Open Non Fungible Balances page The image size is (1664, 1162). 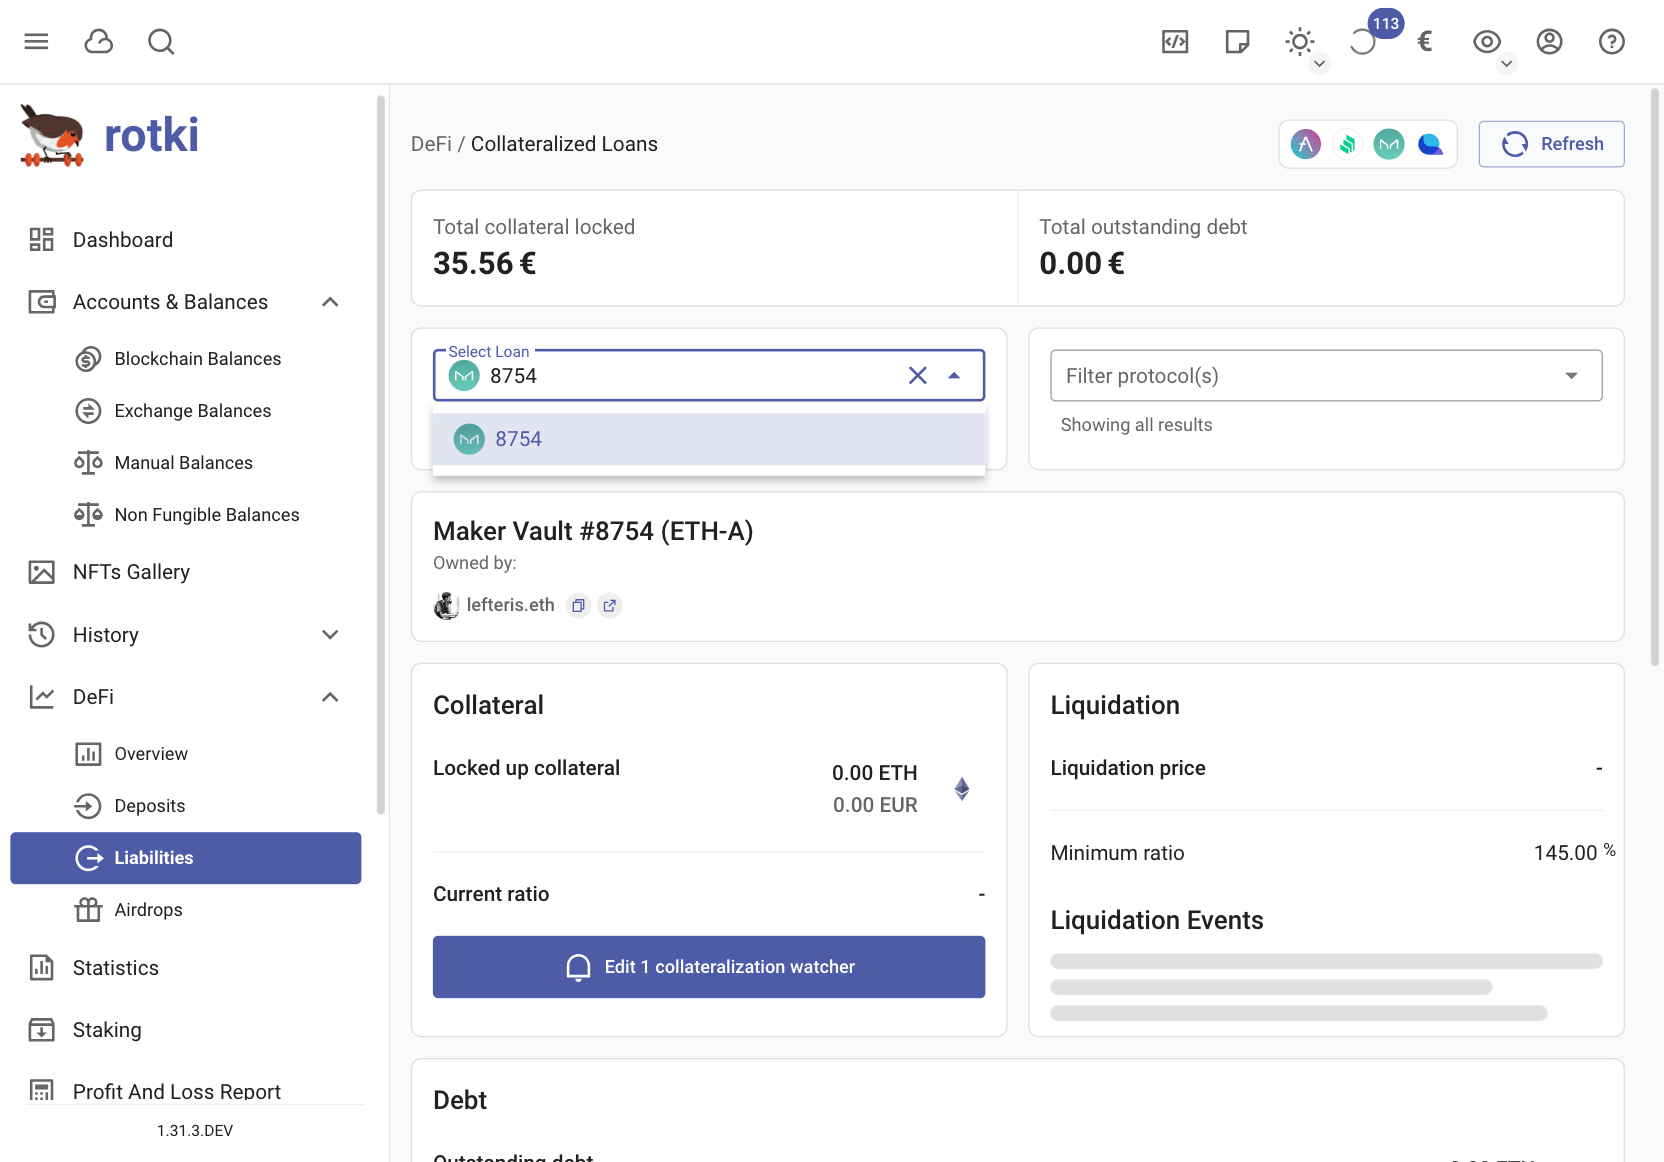pos(186,515)
